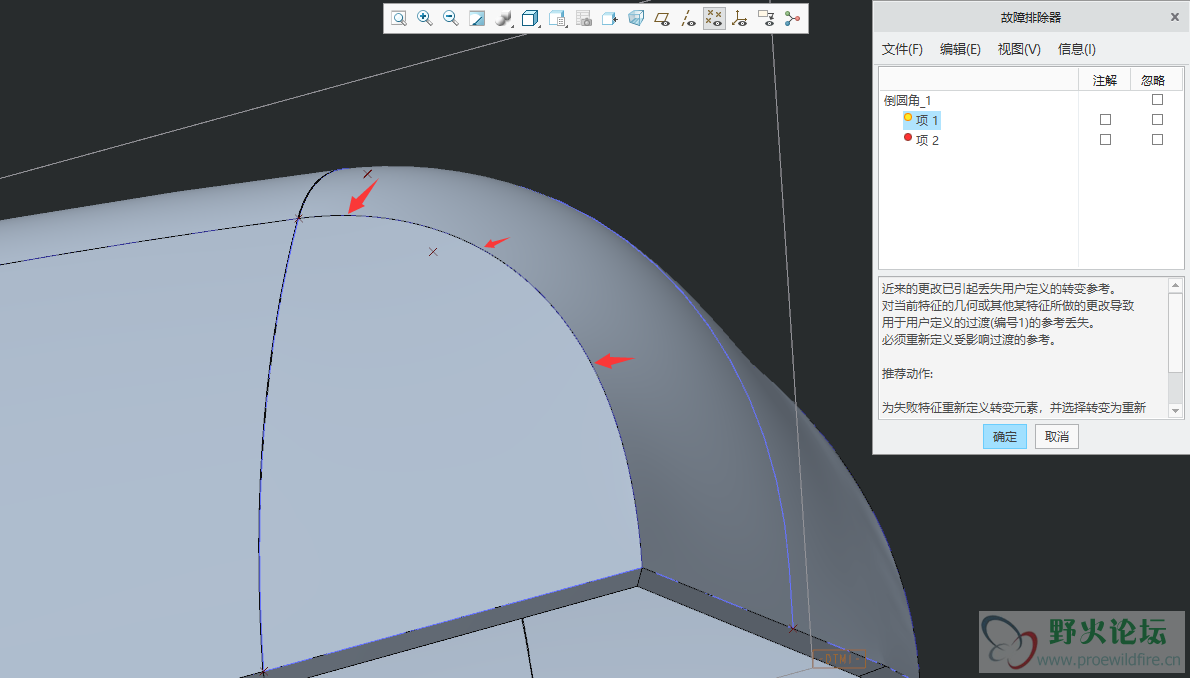Click the Zoom Out magnifier icon
Screen dimensions: 1190x678
coord(451,18)
